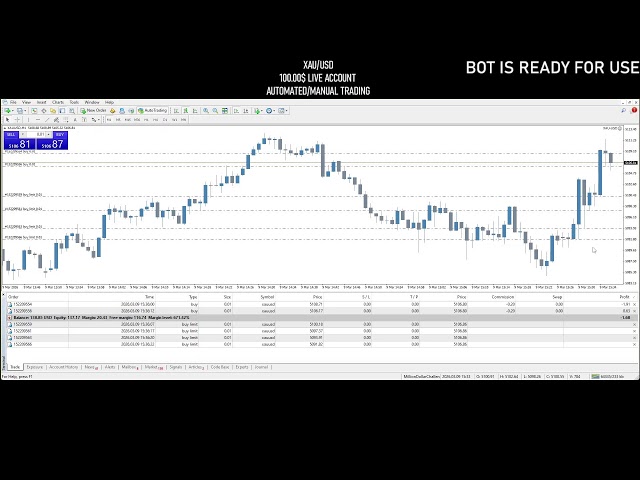Expand the Profiles dropdown arrow
Viewport: 640px width, 480px height.
(25, 111)
